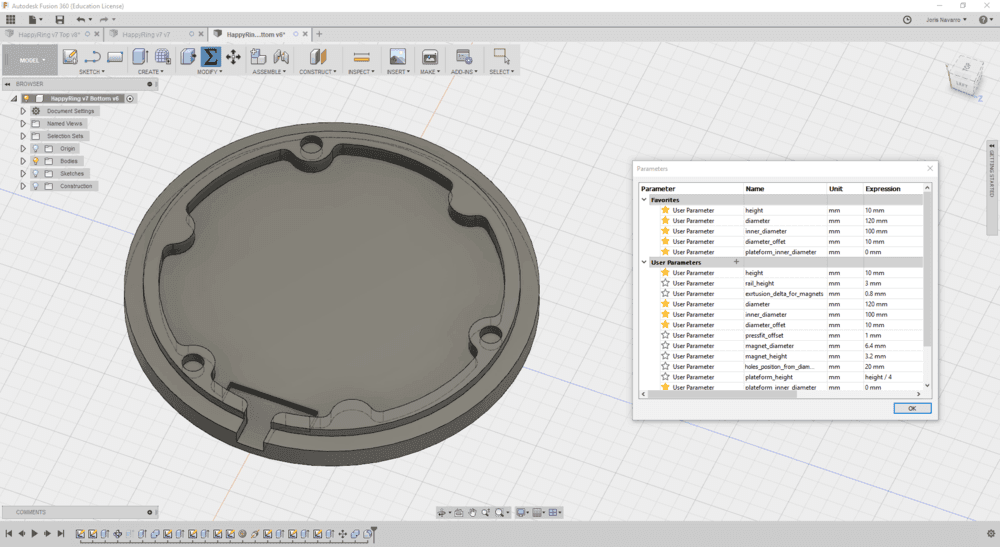This screenshot has height=547, width=1000.
Task: Open the CONSTRUCT menu
Action: tap(318, 72)
